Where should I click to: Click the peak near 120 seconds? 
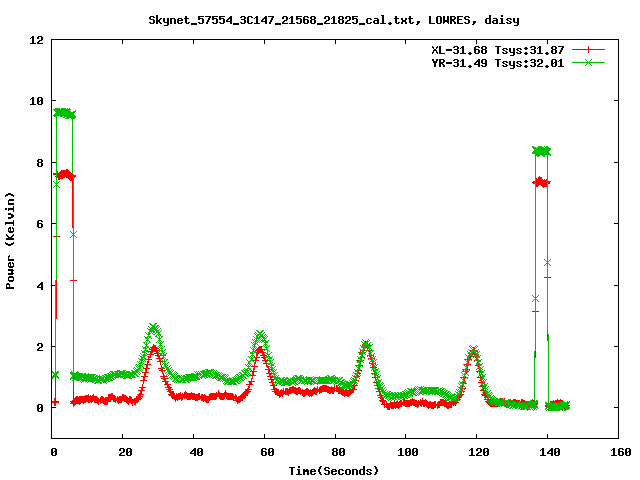[x=473, y=350]
